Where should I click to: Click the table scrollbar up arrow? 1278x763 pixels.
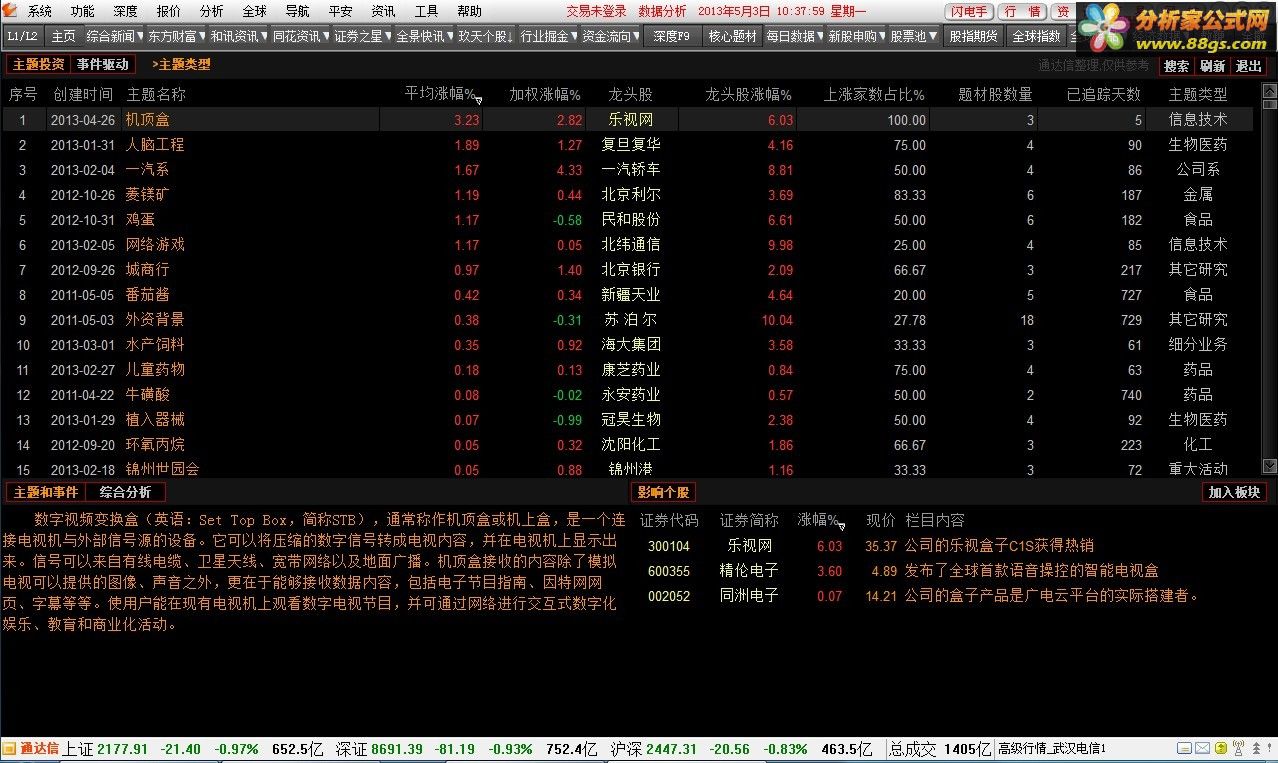coord(1269,91)
